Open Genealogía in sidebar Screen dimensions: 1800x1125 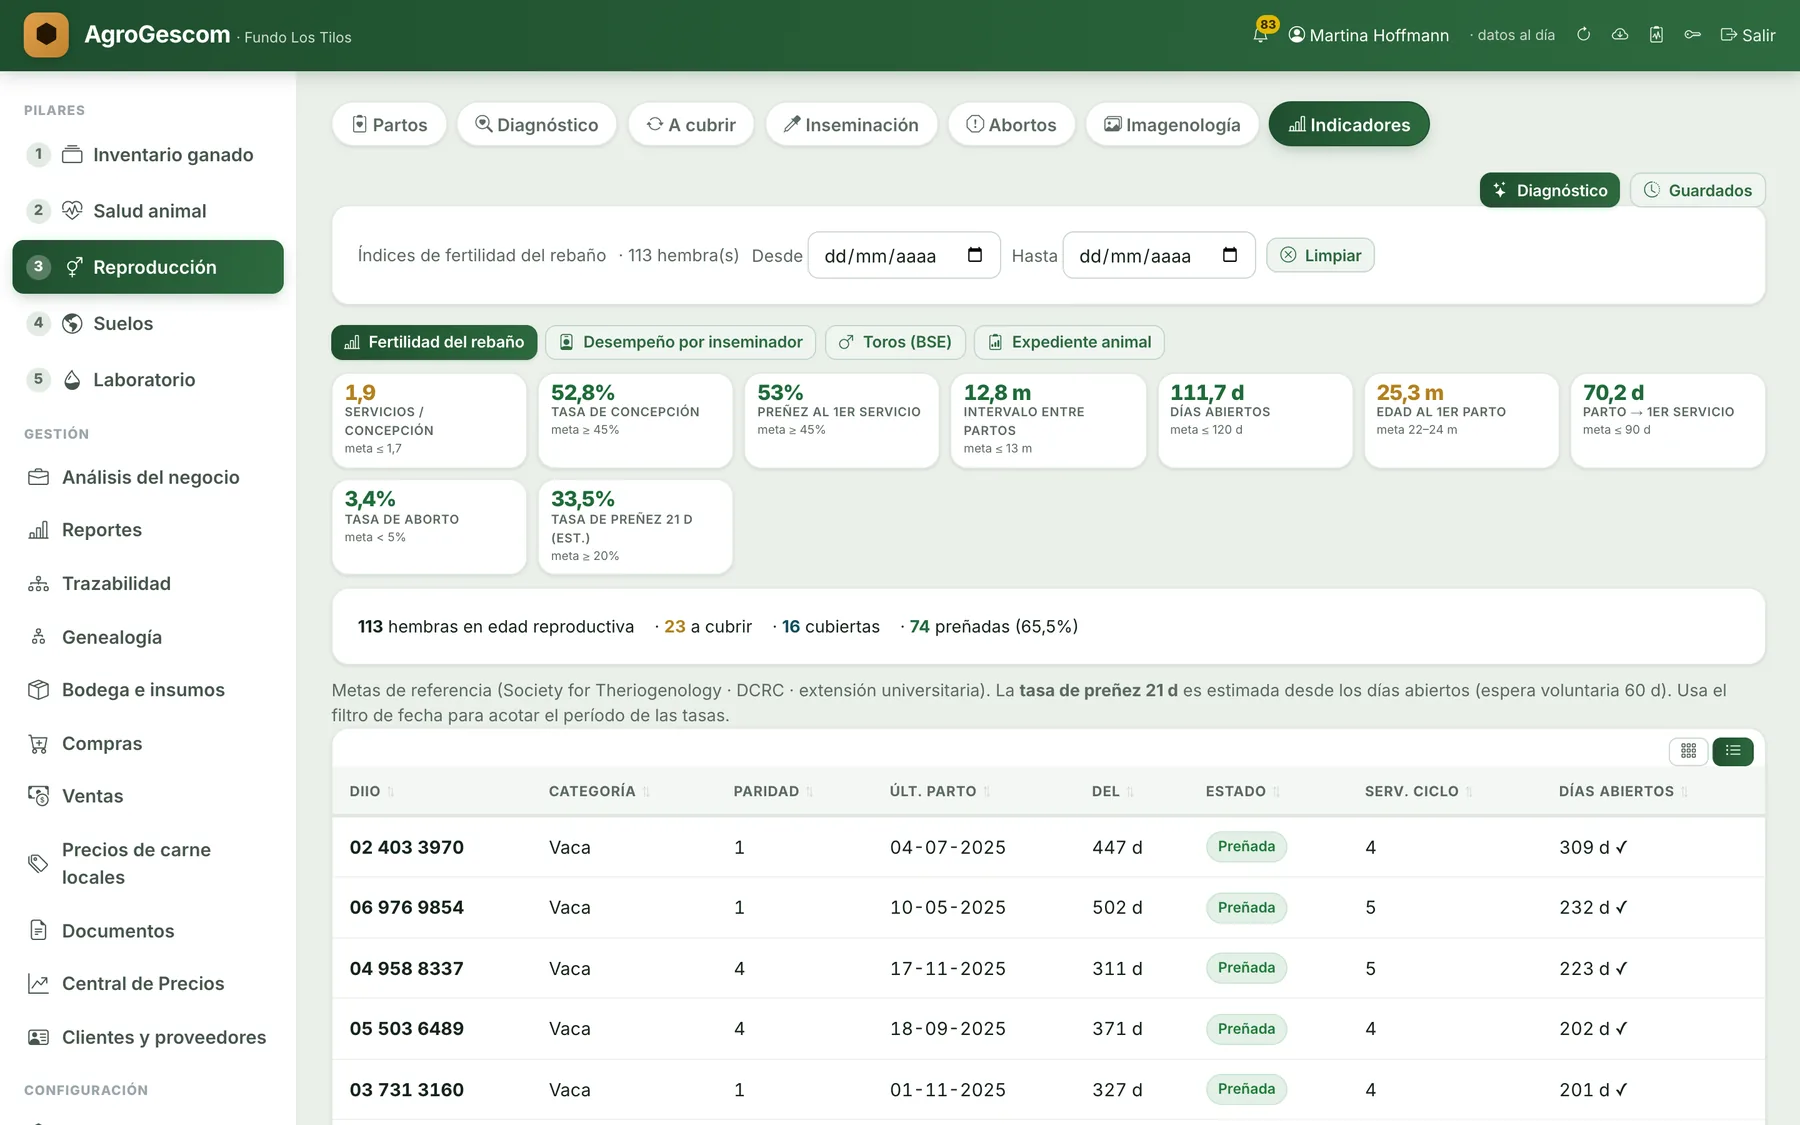pyautogui.click(x=148, y=637)
